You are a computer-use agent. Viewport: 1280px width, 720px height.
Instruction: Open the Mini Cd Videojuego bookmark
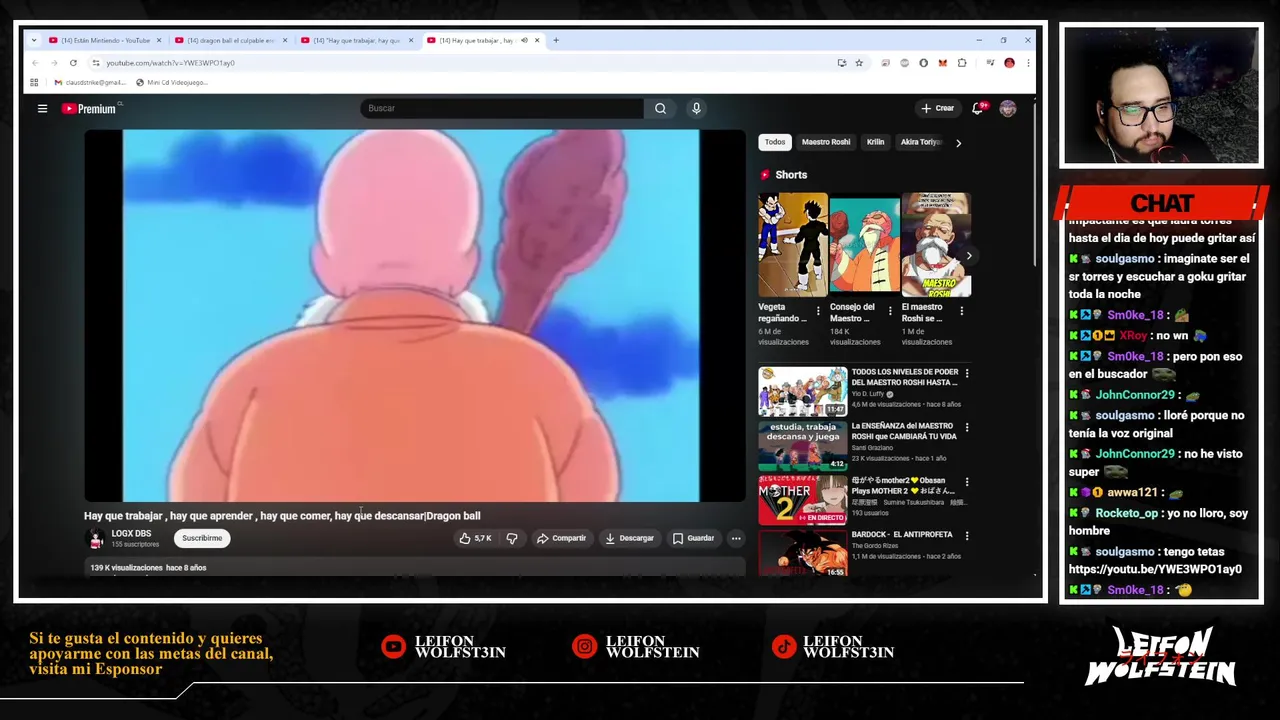coord(171,83)
